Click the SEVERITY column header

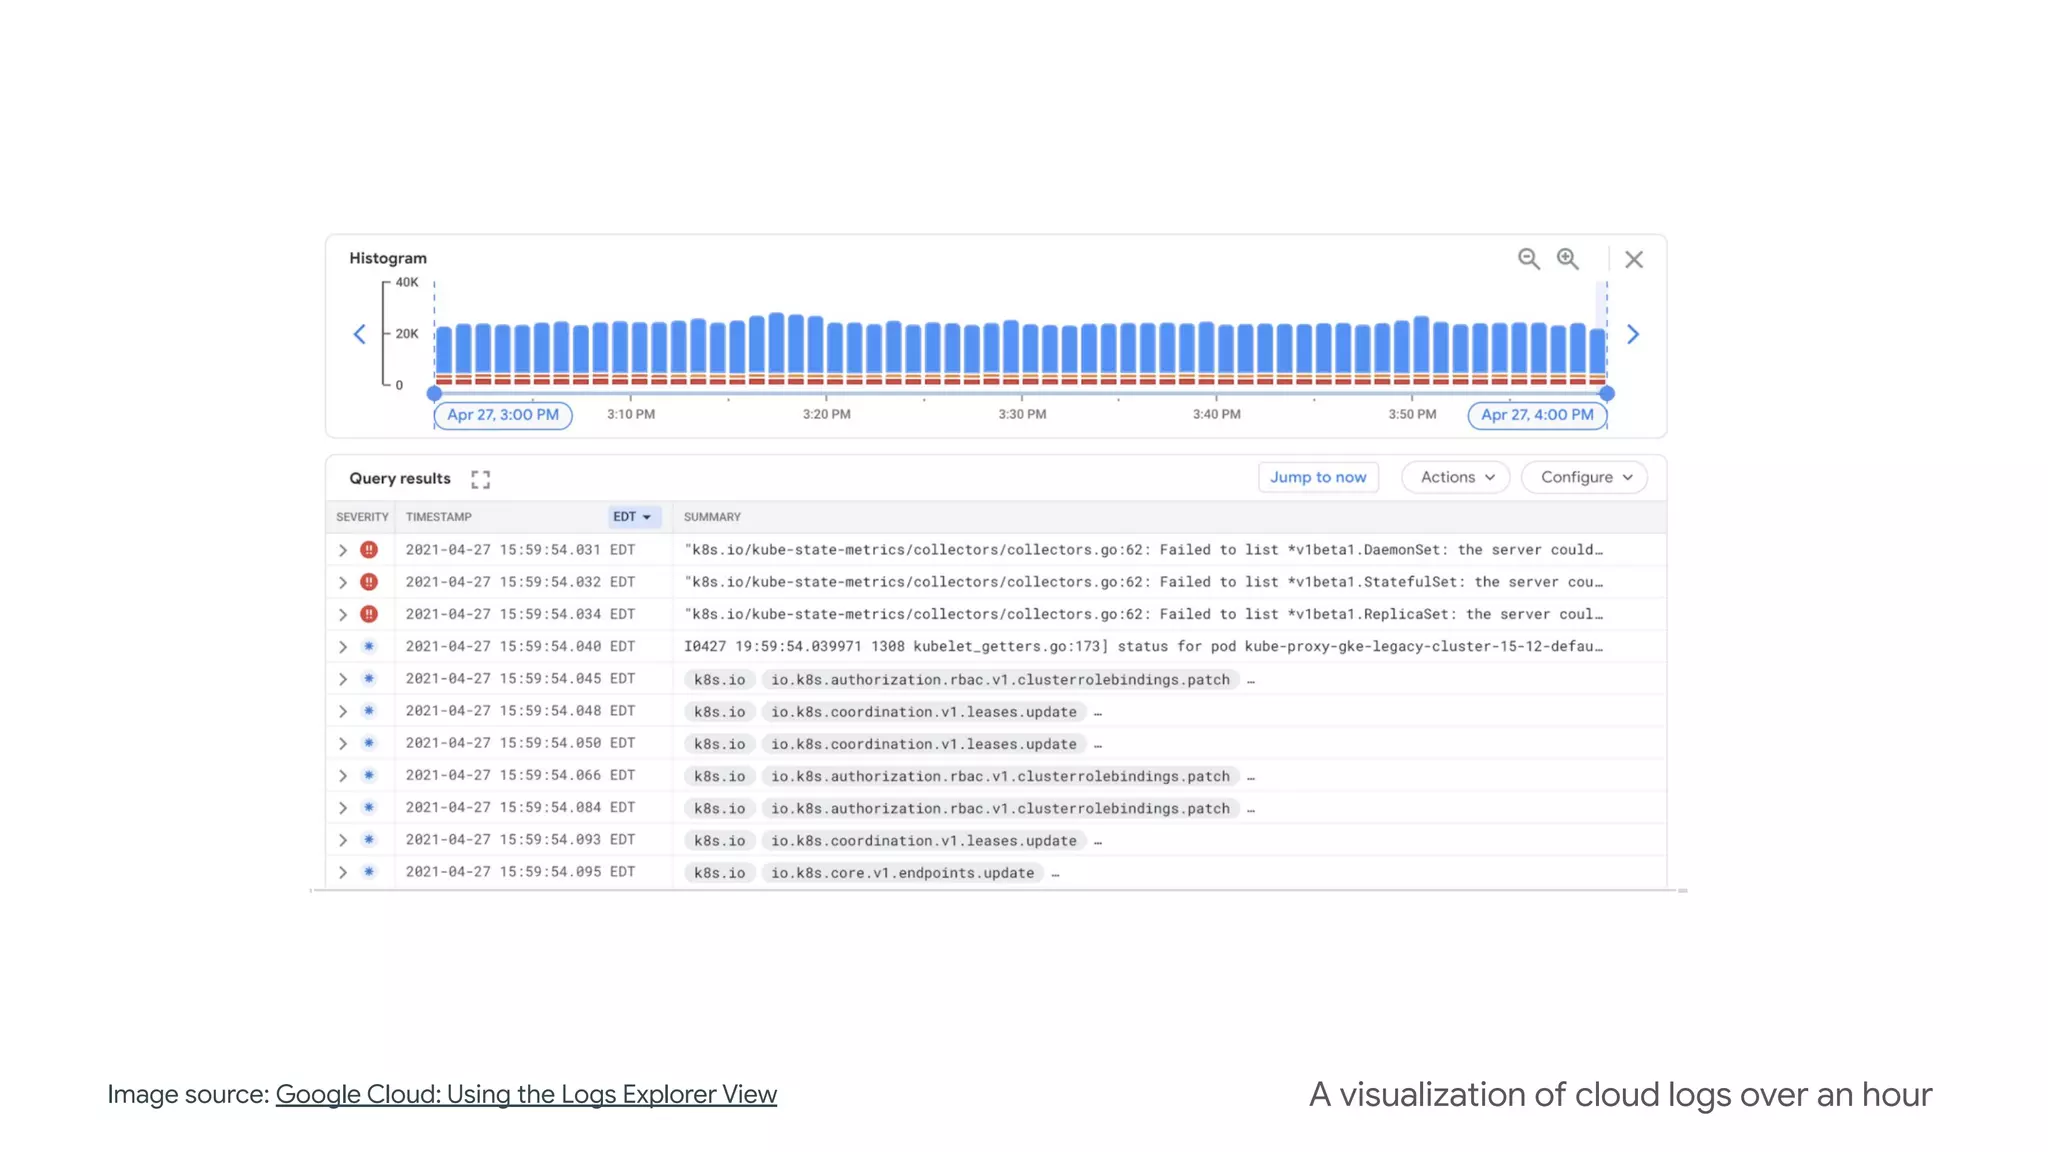362,517
